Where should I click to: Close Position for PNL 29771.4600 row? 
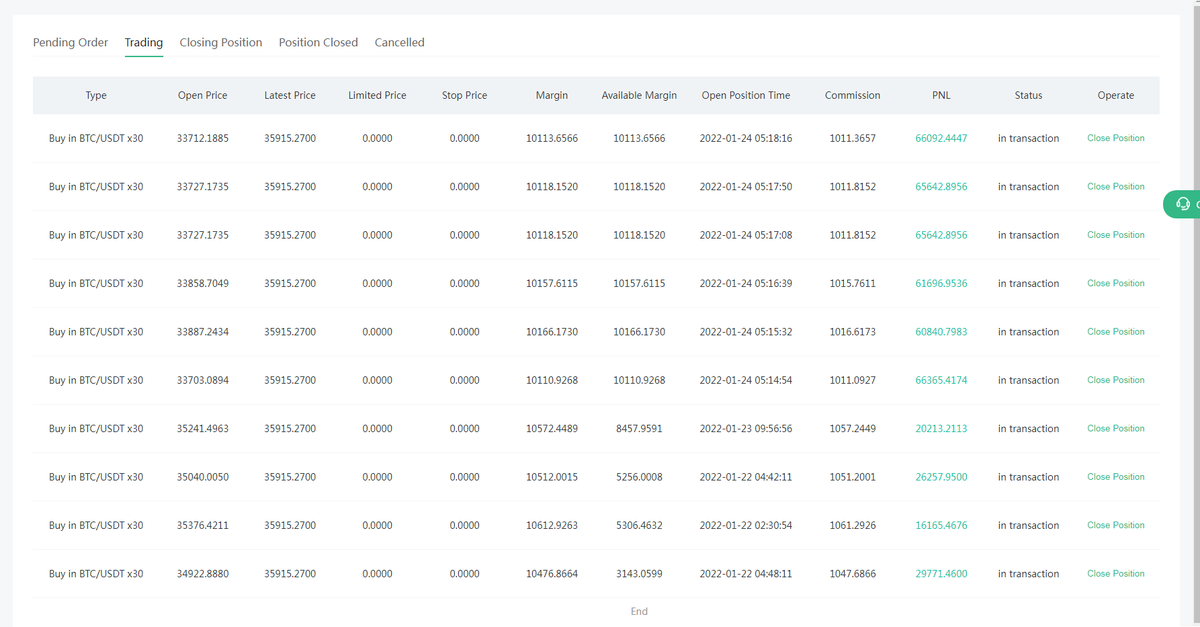click(x=1116, y=574)
